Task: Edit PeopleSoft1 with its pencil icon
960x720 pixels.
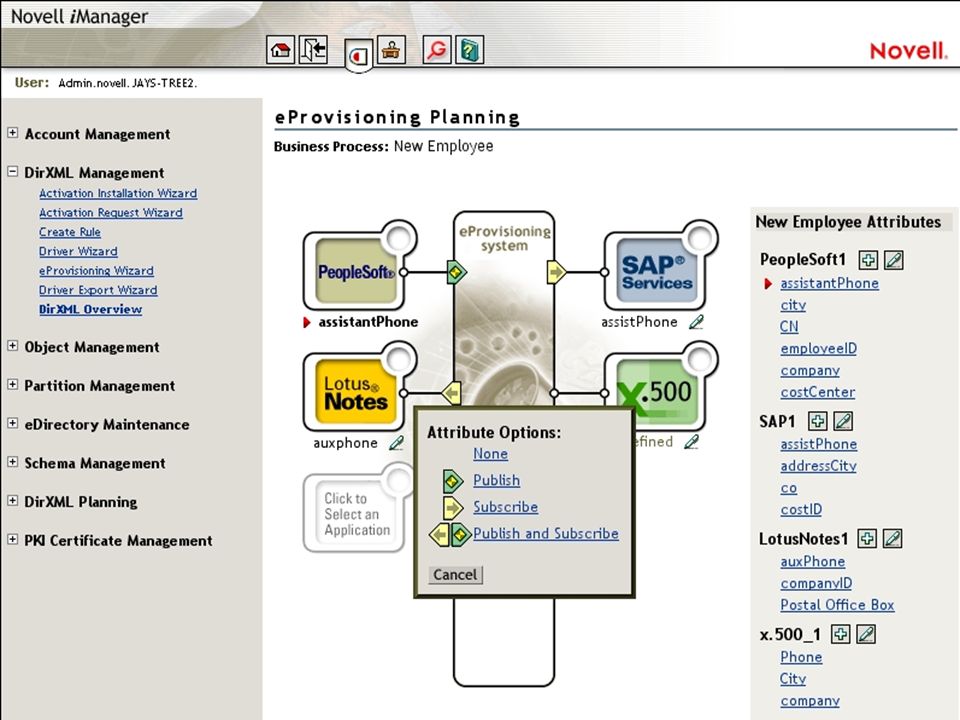Action: click(893, 260)
